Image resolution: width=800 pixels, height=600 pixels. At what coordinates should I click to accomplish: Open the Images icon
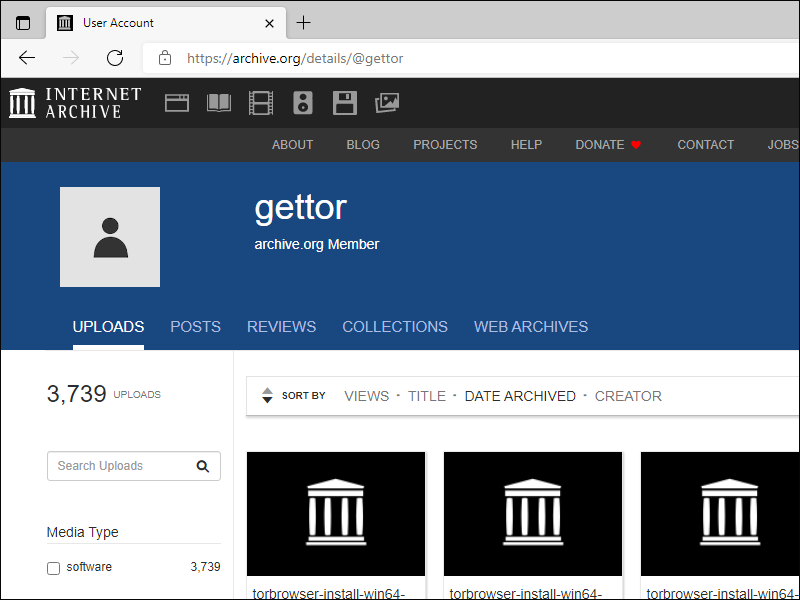387,102
